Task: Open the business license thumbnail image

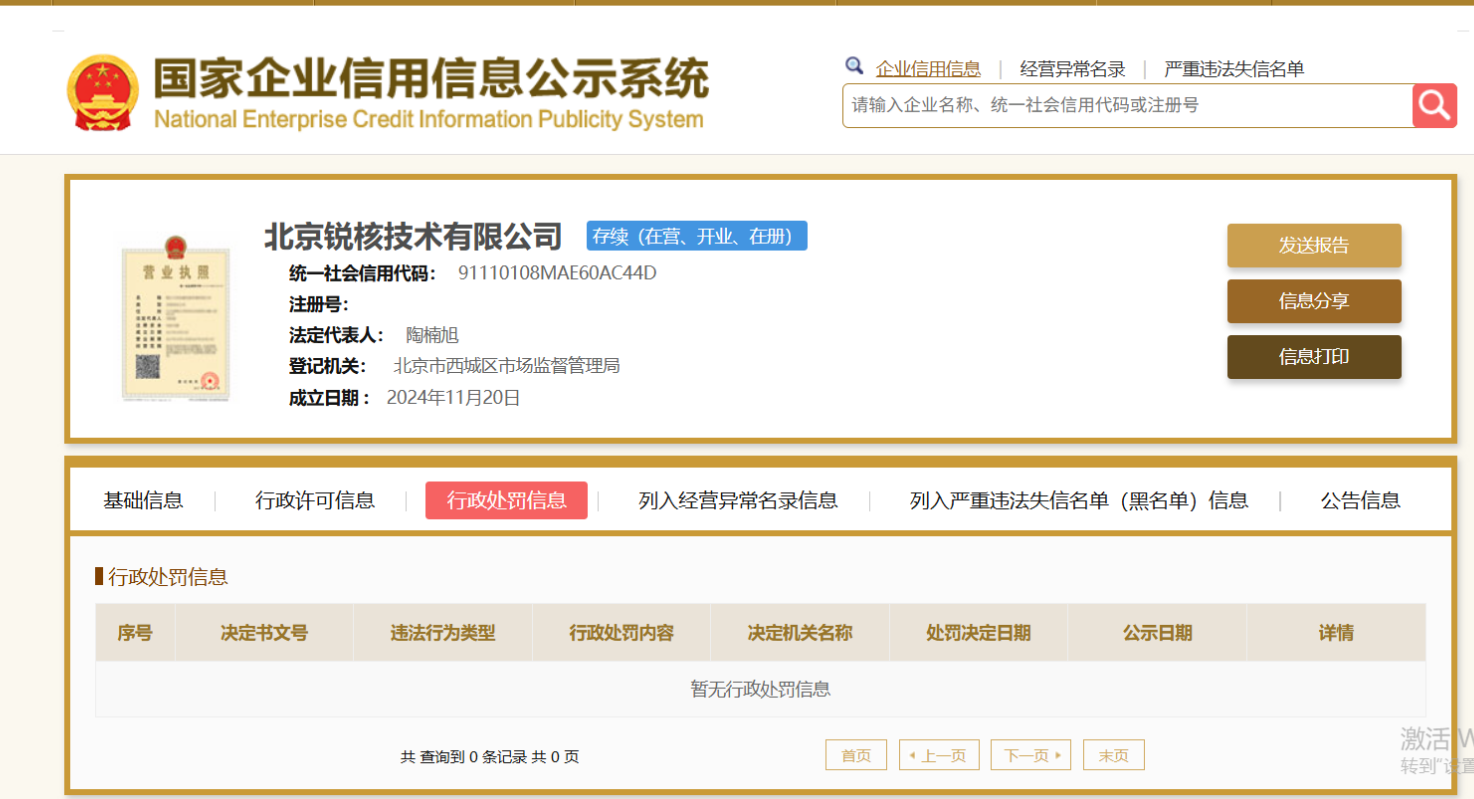Action: tap(176, 317)
